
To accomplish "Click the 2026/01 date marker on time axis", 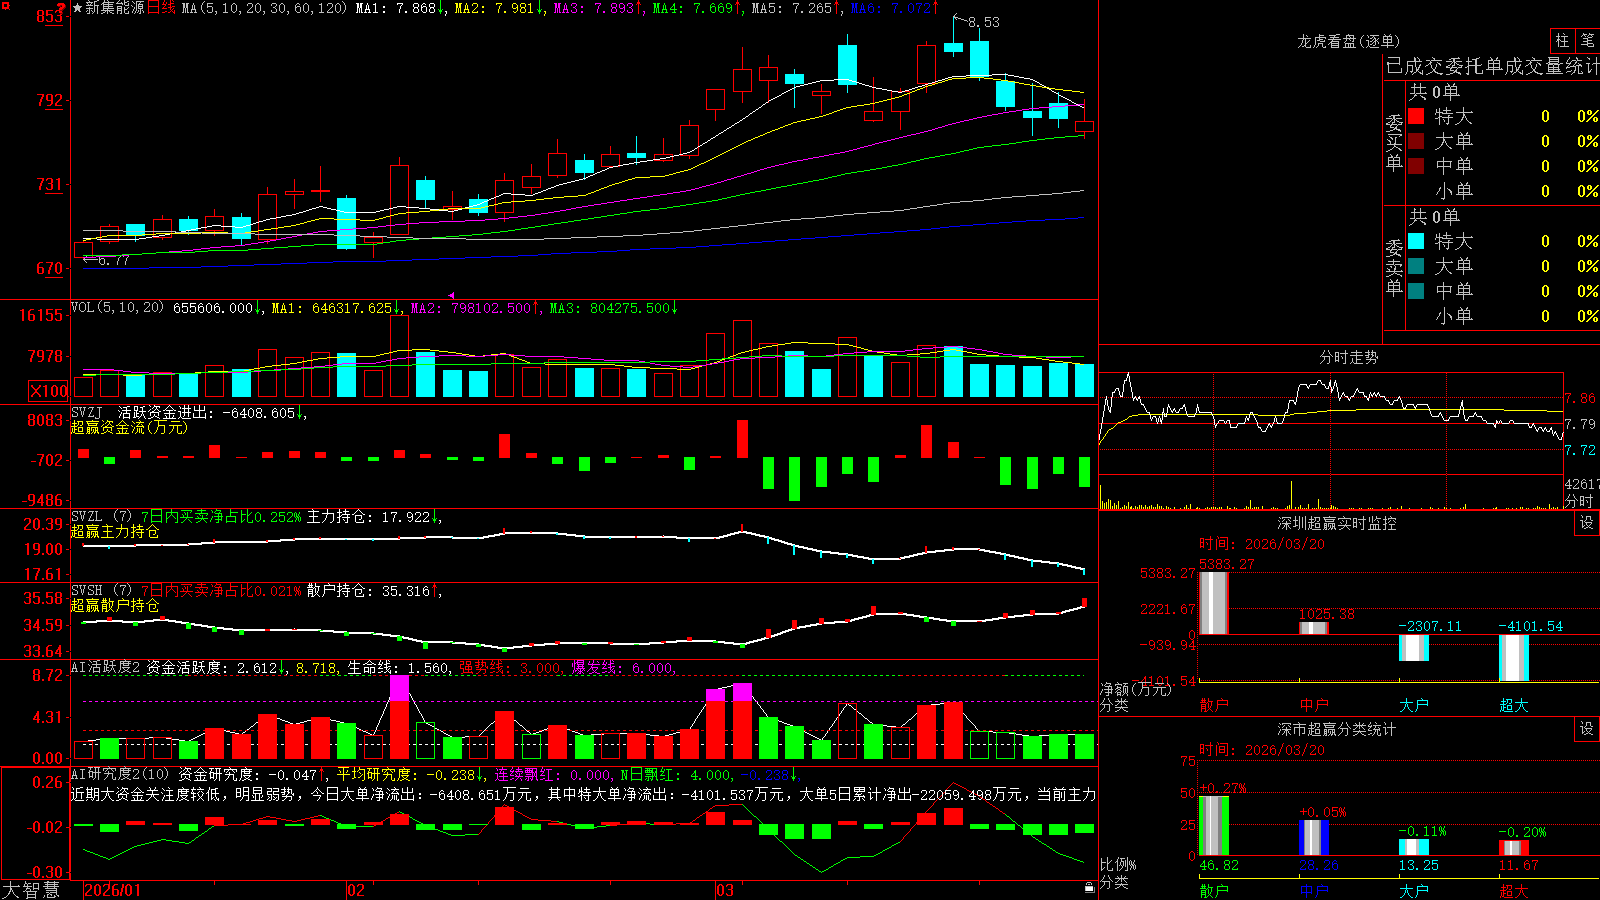I will coord(113,890).
